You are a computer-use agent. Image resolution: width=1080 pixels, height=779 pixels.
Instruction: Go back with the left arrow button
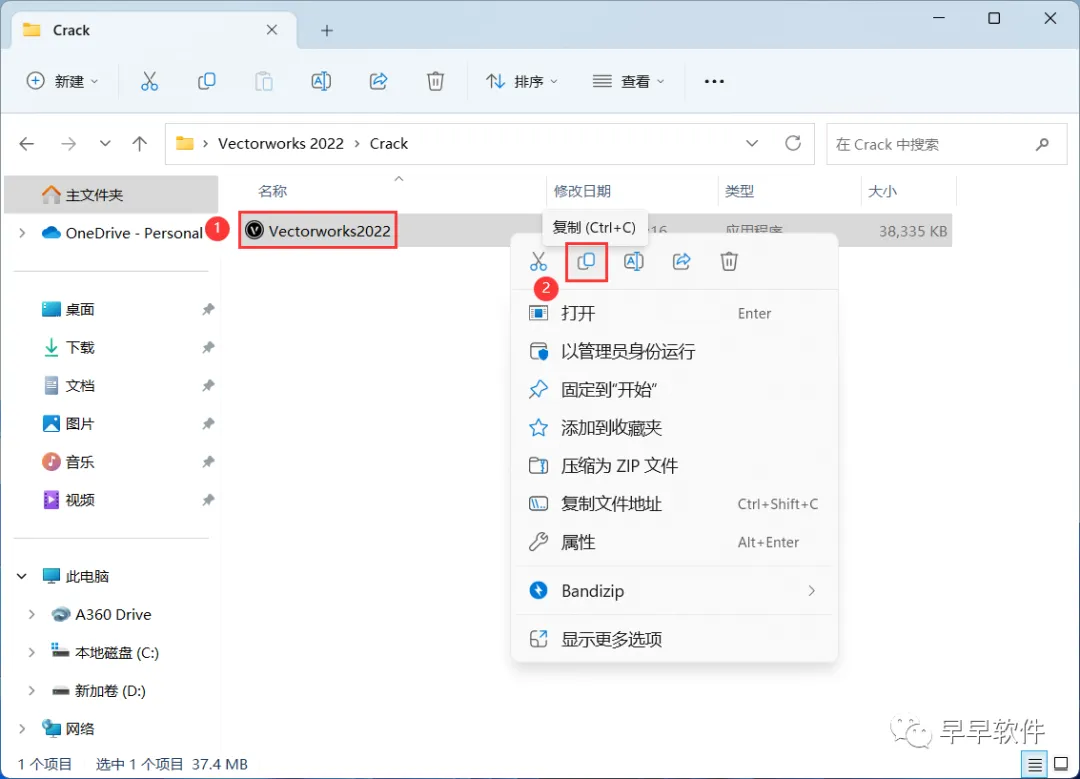click(27, 144)
